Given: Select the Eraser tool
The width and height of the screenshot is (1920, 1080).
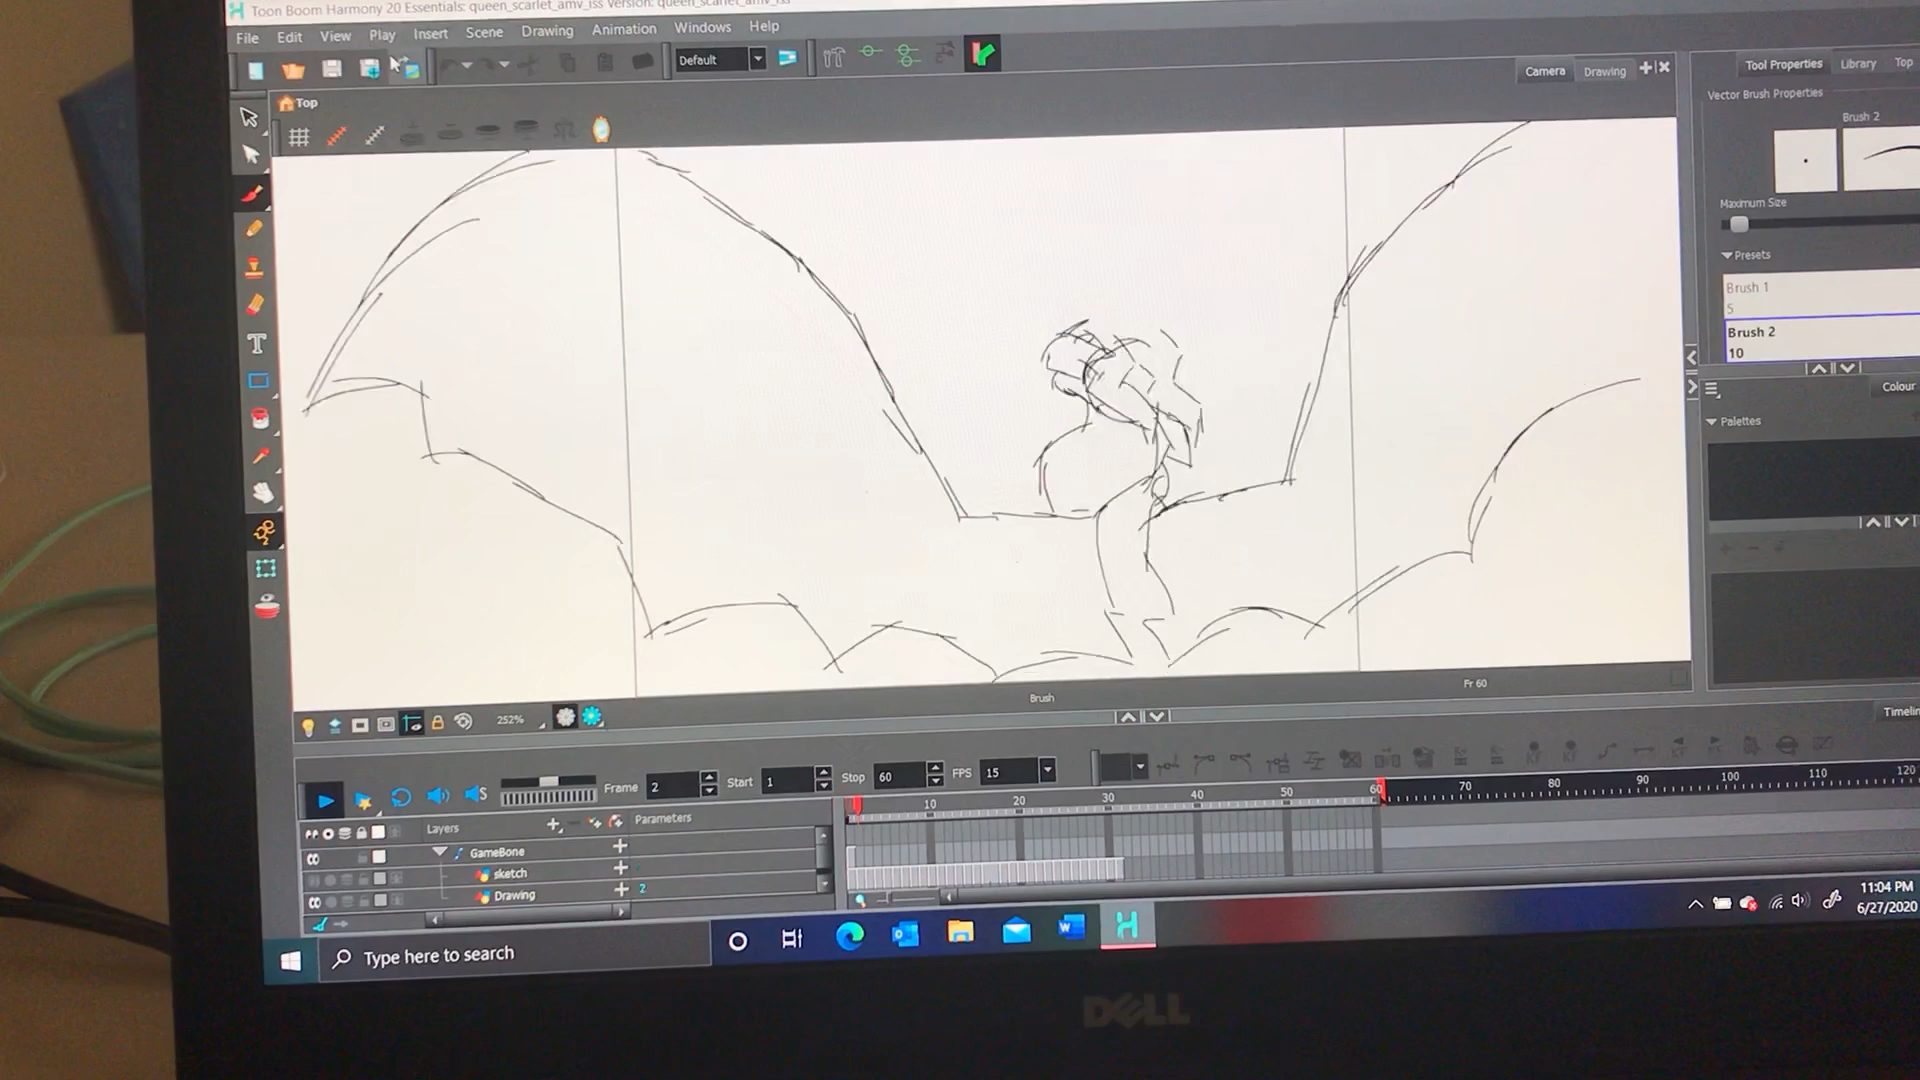Looking at the screenshot, I should [x=255, y=304].
